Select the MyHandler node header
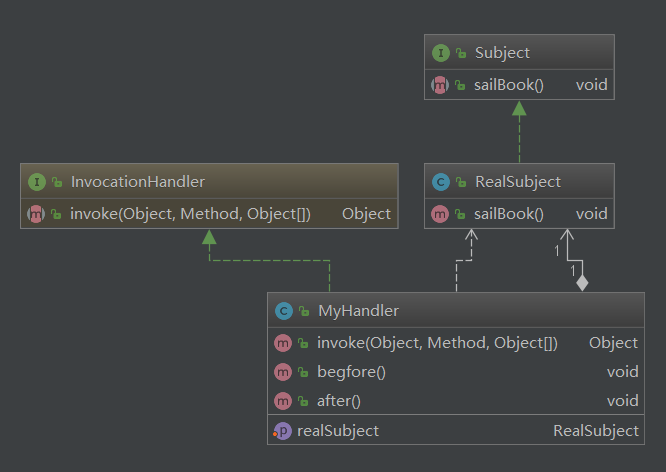This screenshot has height=472, width=666. click(358, 311)
